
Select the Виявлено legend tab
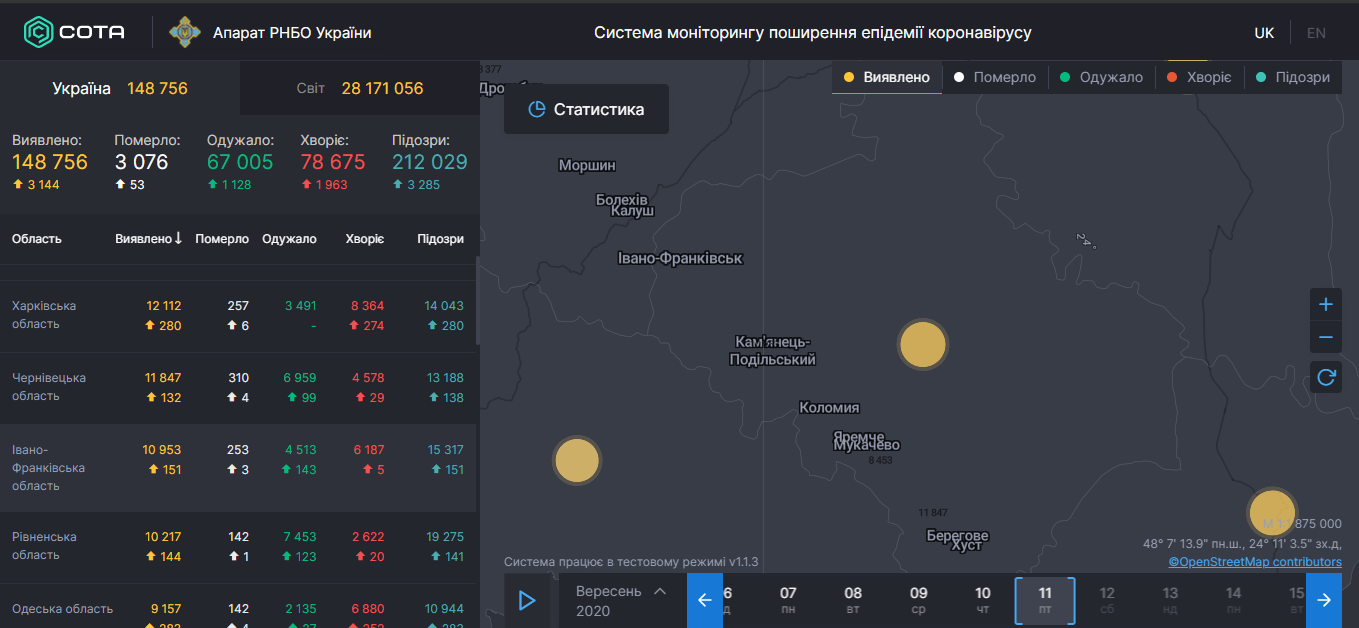pos(886,75)
